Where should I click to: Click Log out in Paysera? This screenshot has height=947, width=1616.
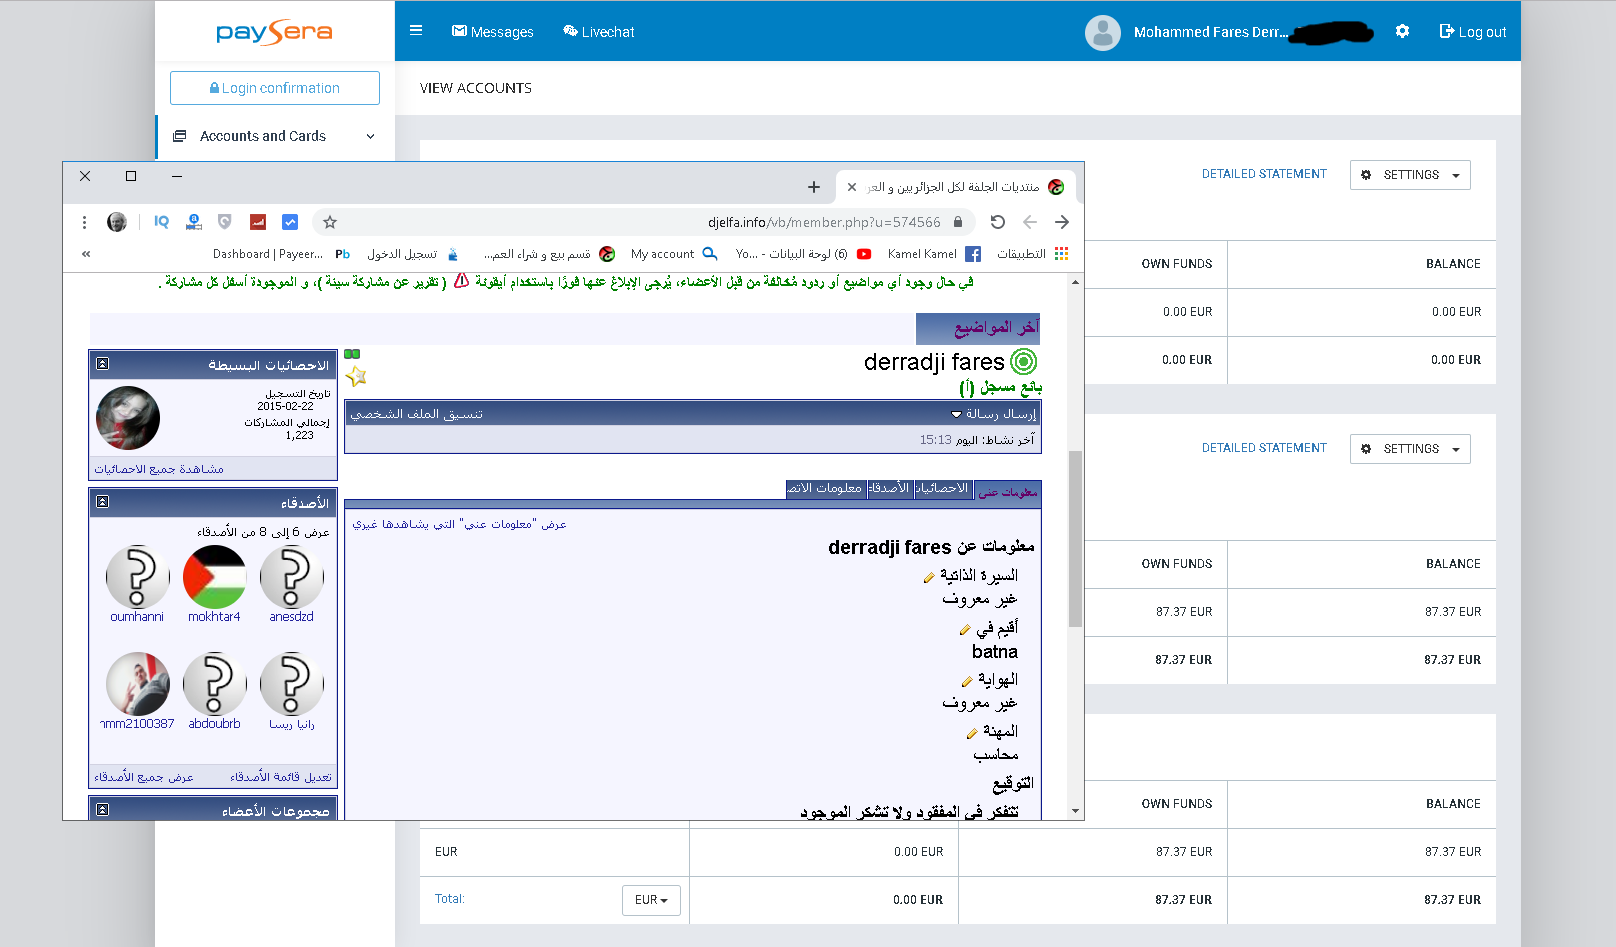pos(1473,32)
